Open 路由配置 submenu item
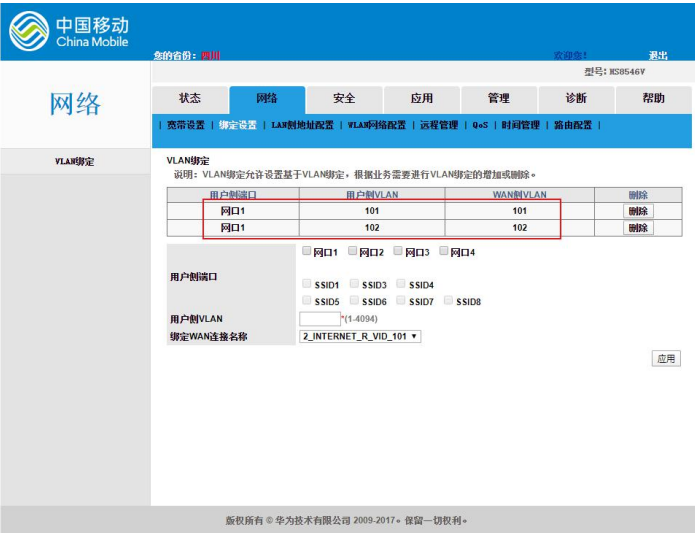This screenshot has width=695, height=533. (x=572, y=125)
